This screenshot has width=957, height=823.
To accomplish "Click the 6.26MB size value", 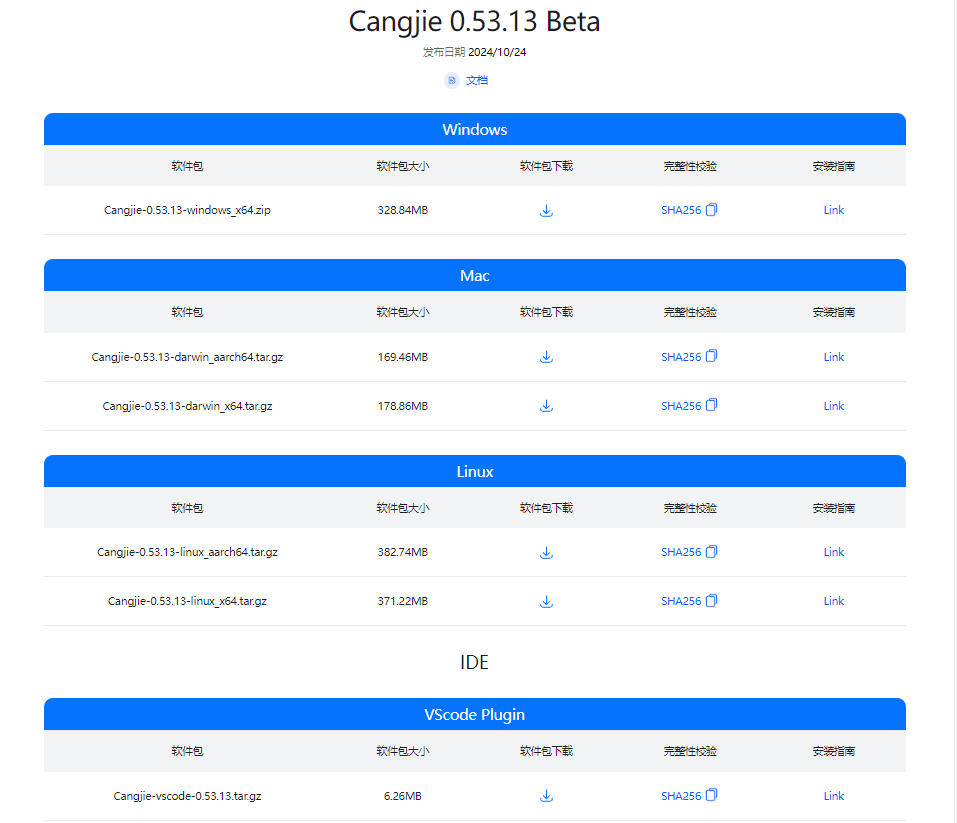I will pos(403,796).
